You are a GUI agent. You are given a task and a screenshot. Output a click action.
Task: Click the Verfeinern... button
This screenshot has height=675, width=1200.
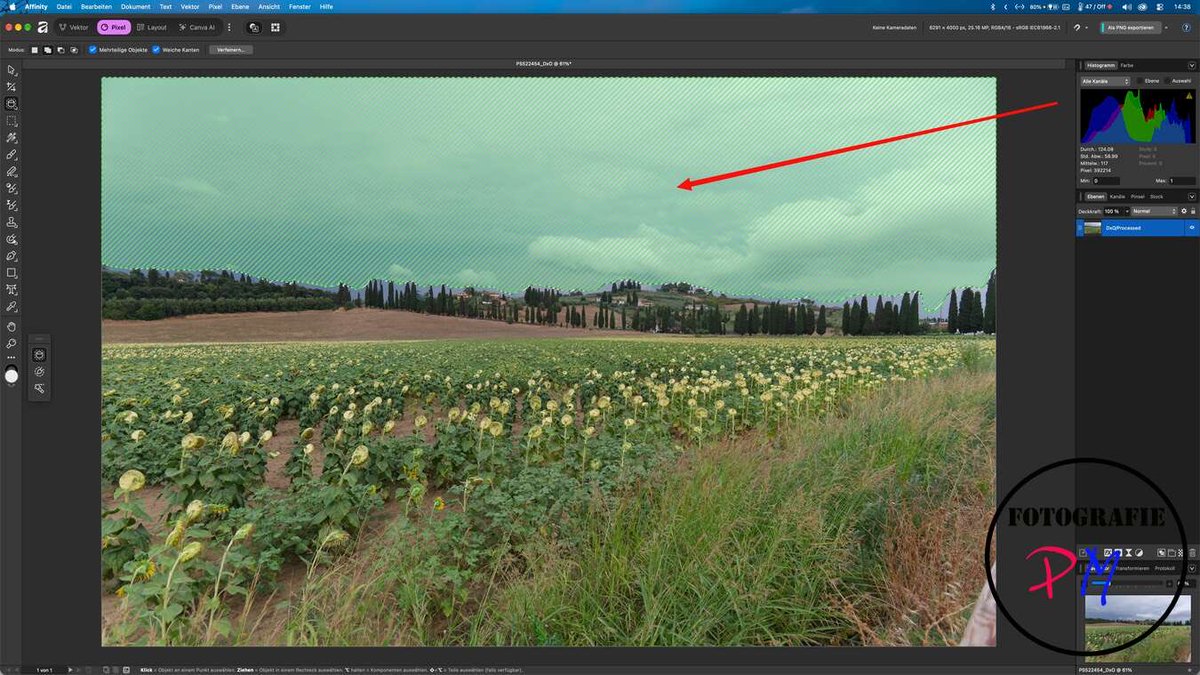tap(230, 49)
